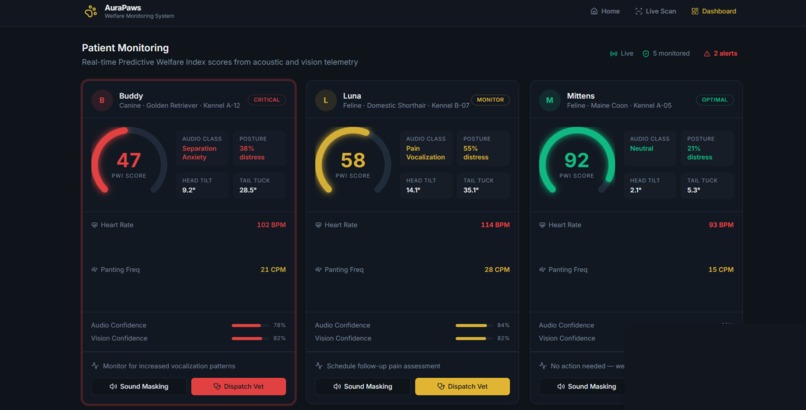Click the MONITOR status badge on Luna's card
806x410 pixels.
(x=490, y=100)
